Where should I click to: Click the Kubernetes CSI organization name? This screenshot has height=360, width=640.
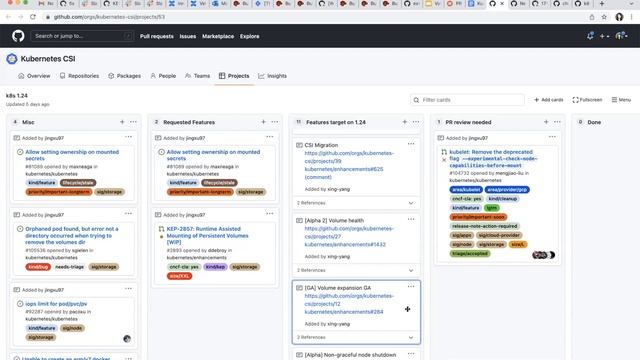pyautogui.click(x=48, y=59)
